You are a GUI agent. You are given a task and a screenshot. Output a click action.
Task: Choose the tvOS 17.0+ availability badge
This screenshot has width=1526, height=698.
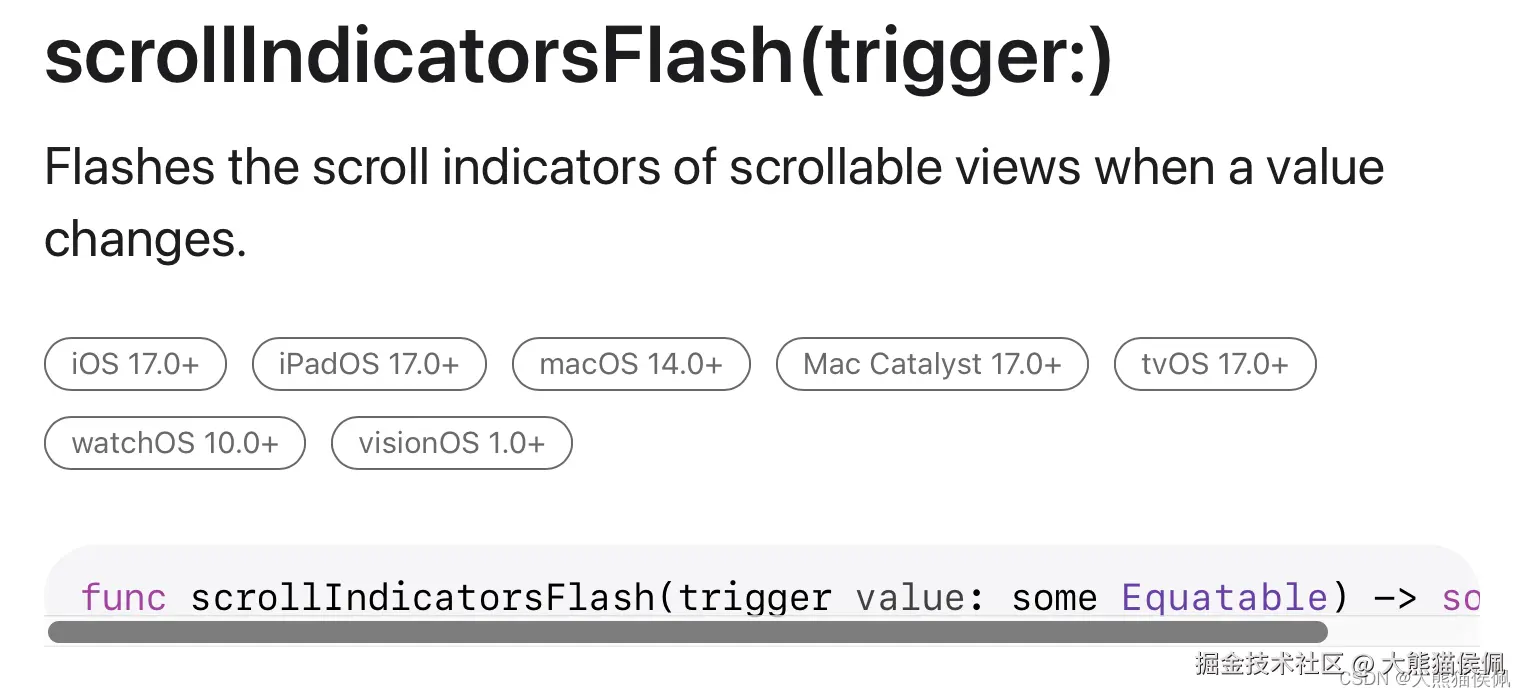(x=1214, y=364)
